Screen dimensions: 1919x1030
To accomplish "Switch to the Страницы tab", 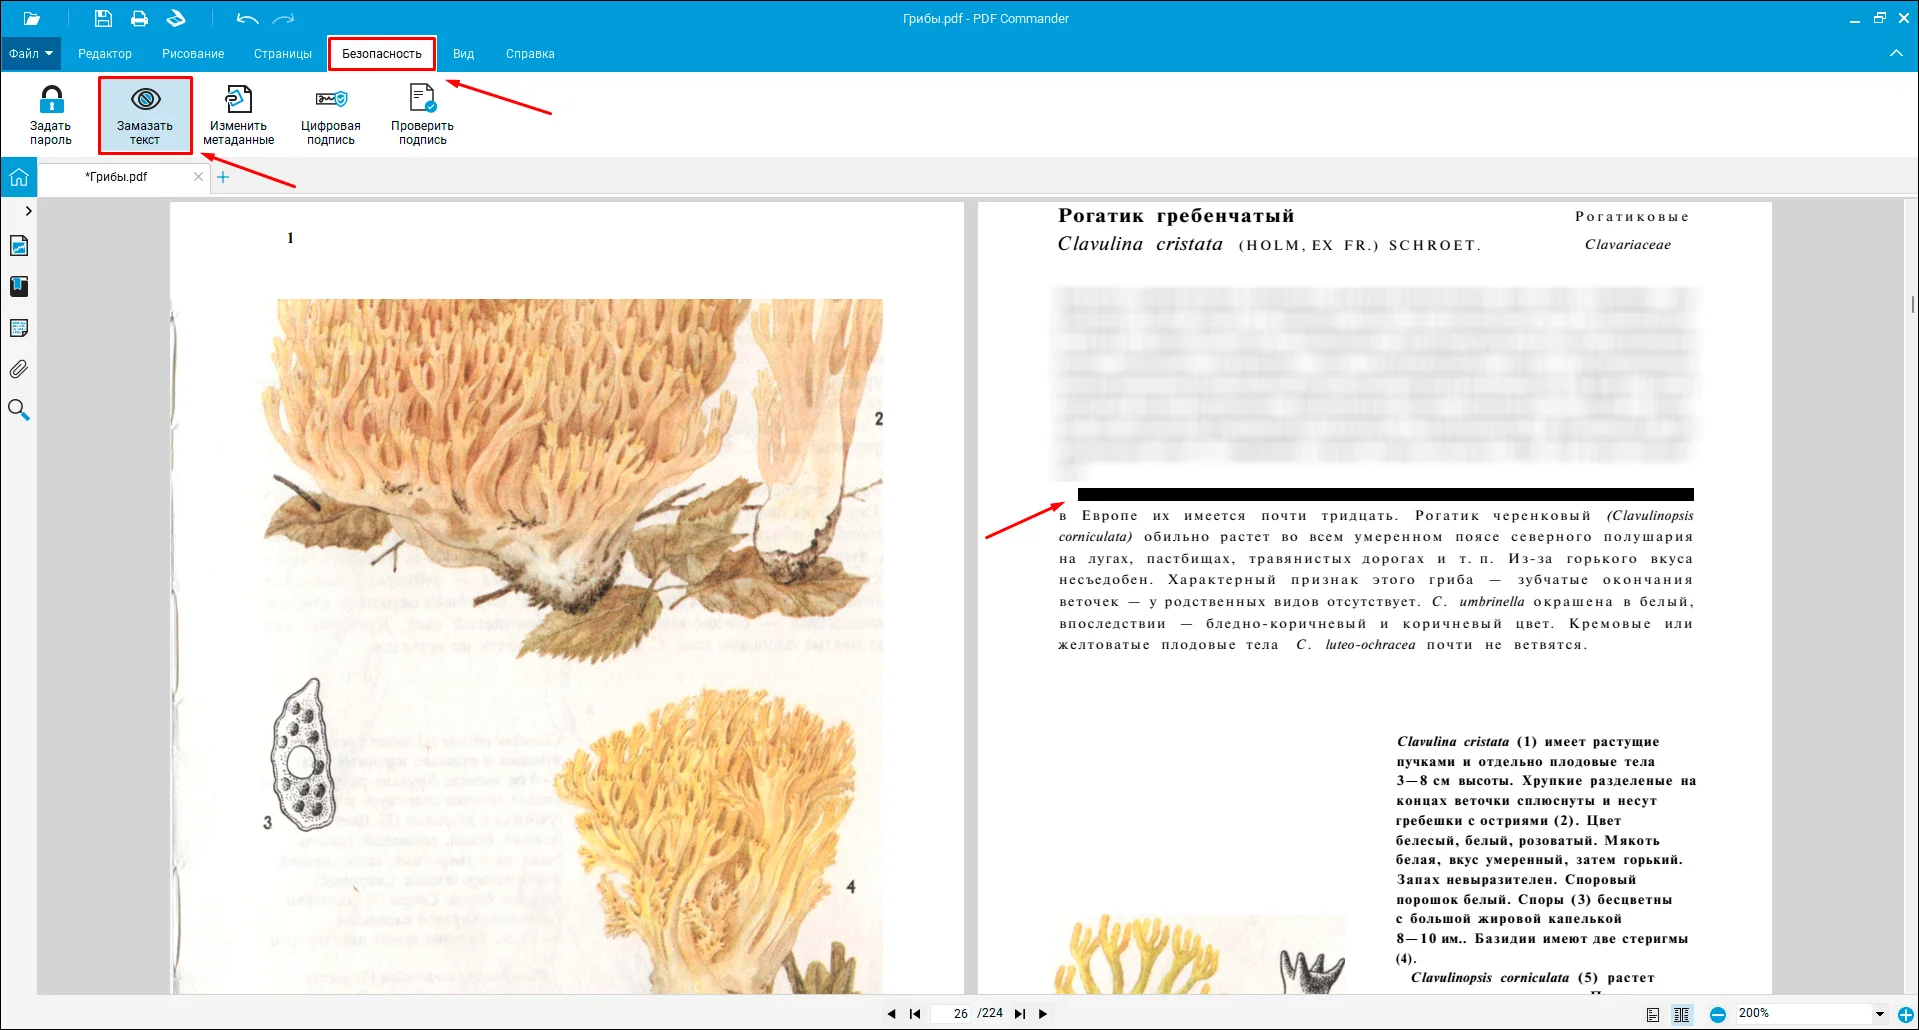I will [283, 54].
